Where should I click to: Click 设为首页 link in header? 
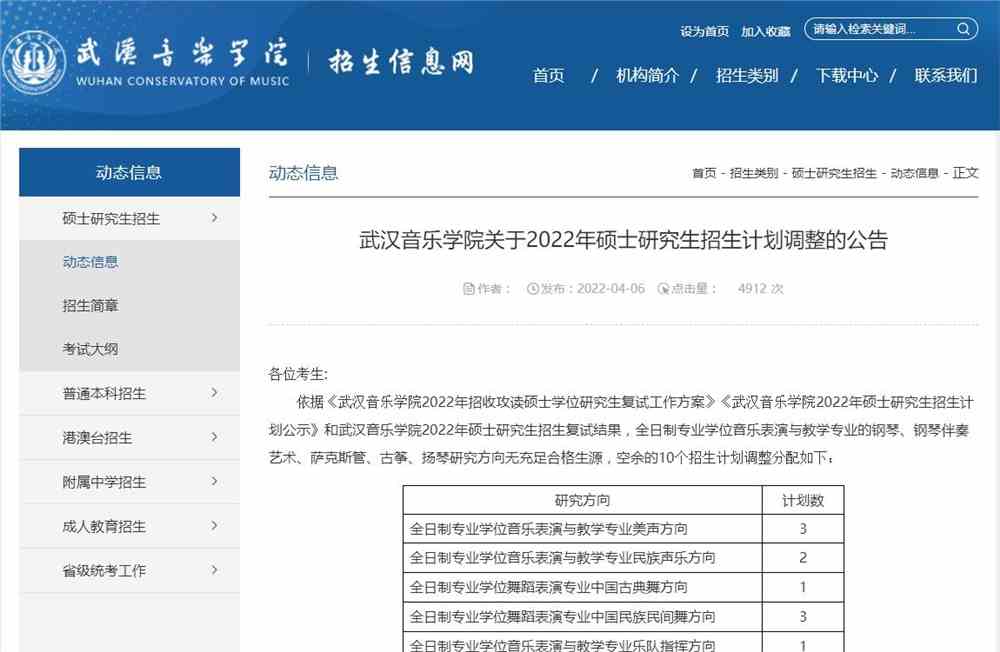(x=704, y=31)
